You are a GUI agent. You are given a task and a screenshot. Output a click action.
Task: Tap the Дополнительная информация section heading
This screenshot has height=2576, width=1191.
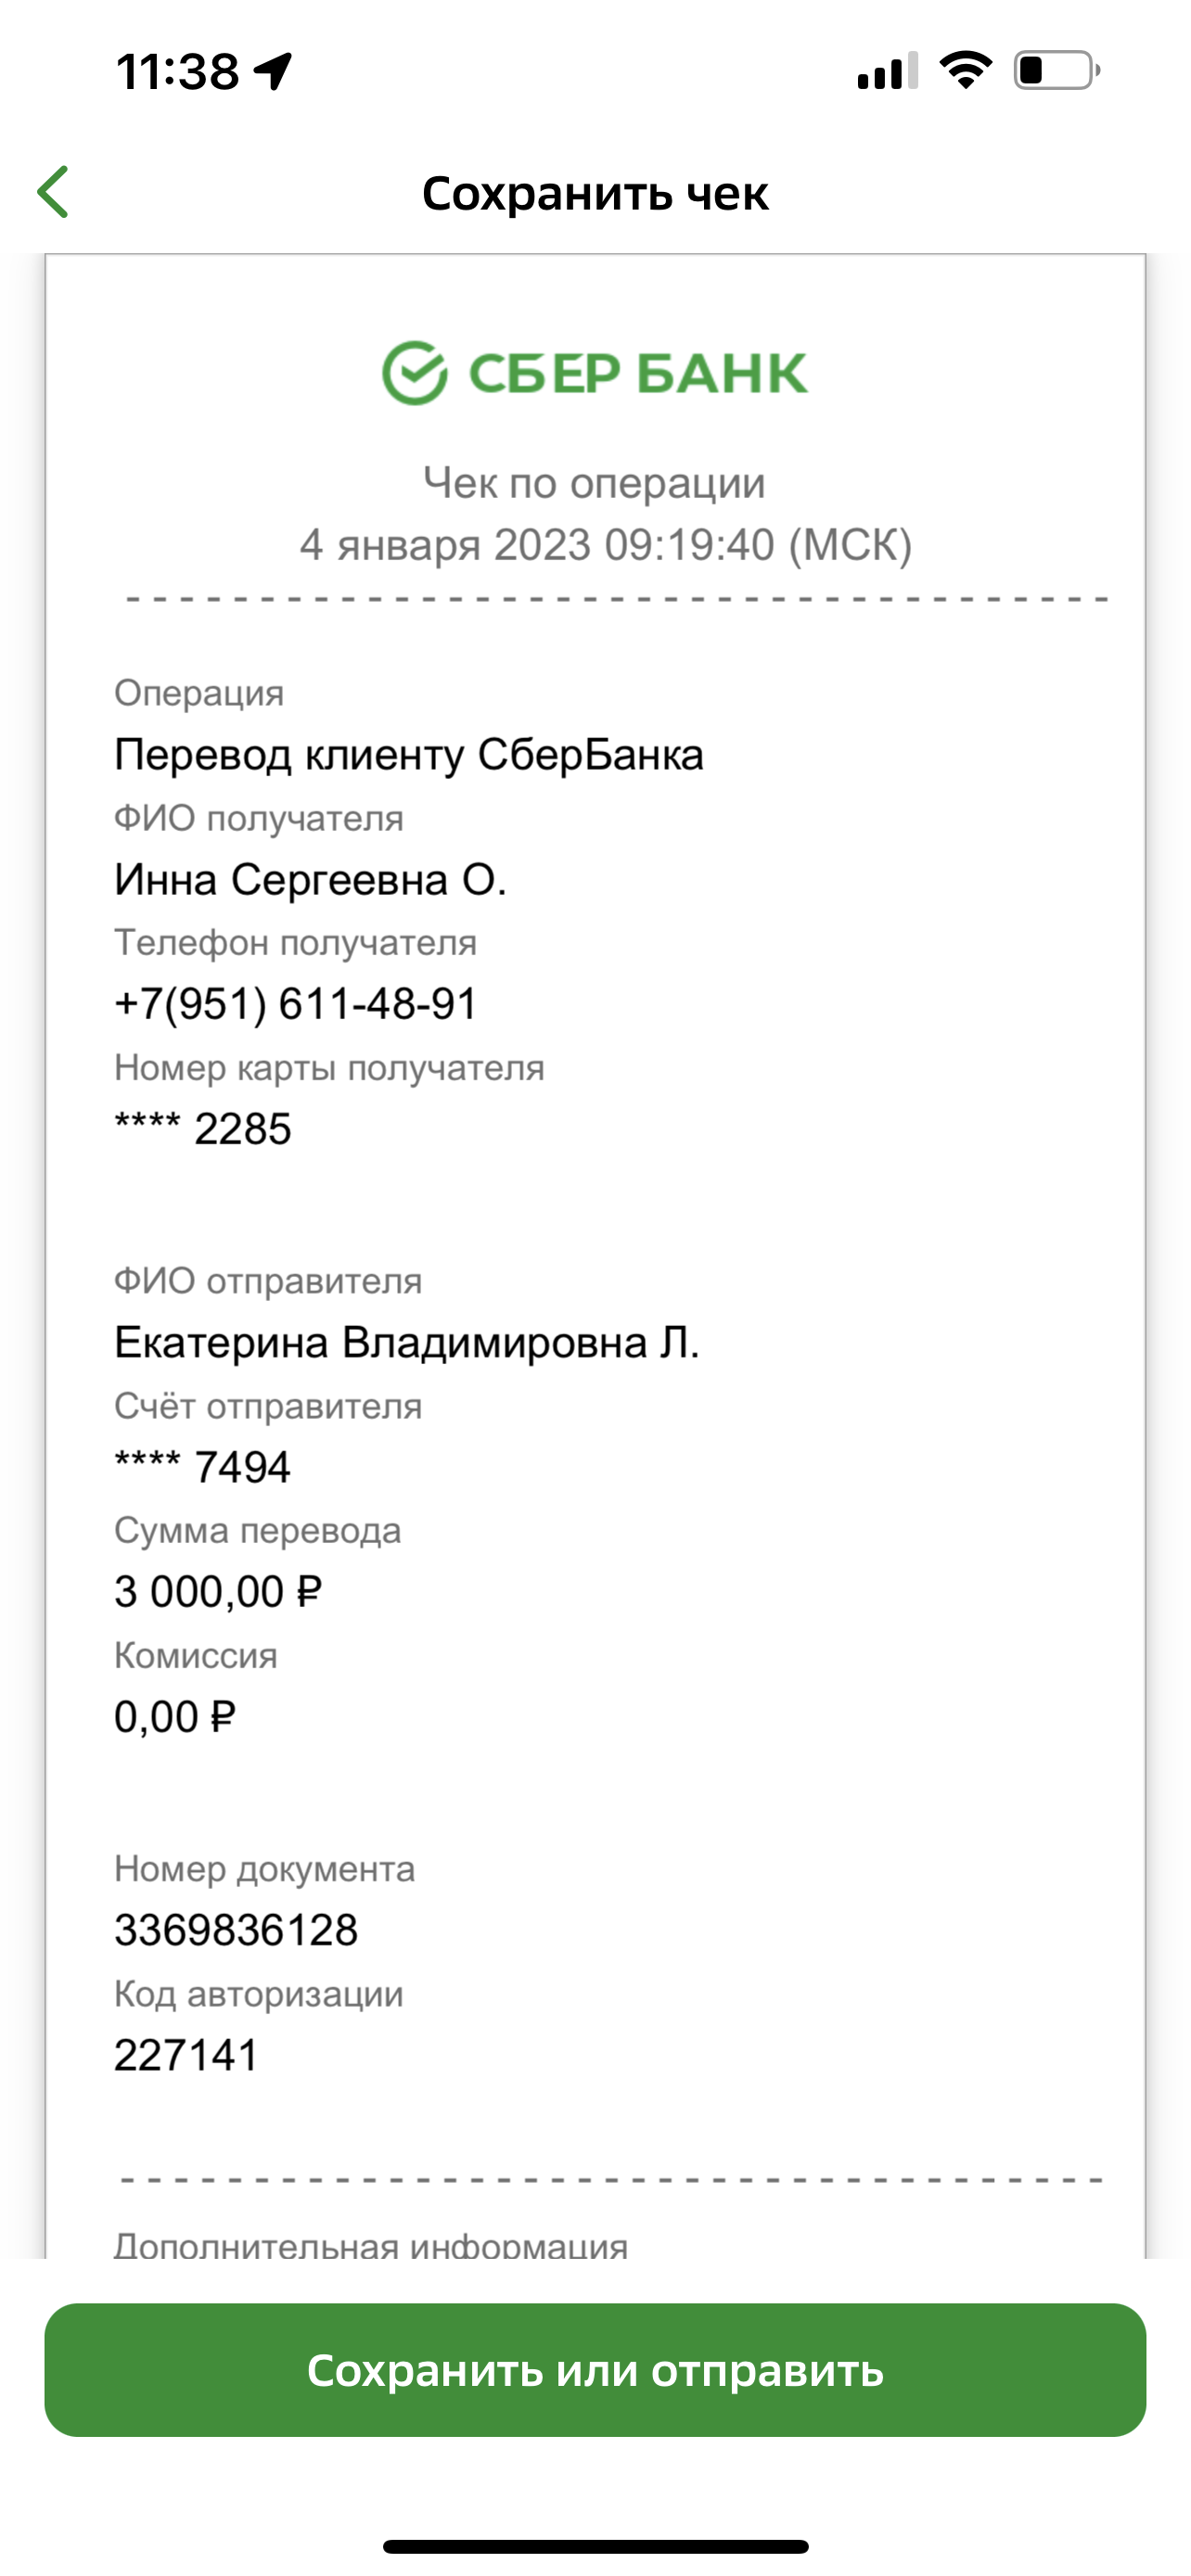371,2243
